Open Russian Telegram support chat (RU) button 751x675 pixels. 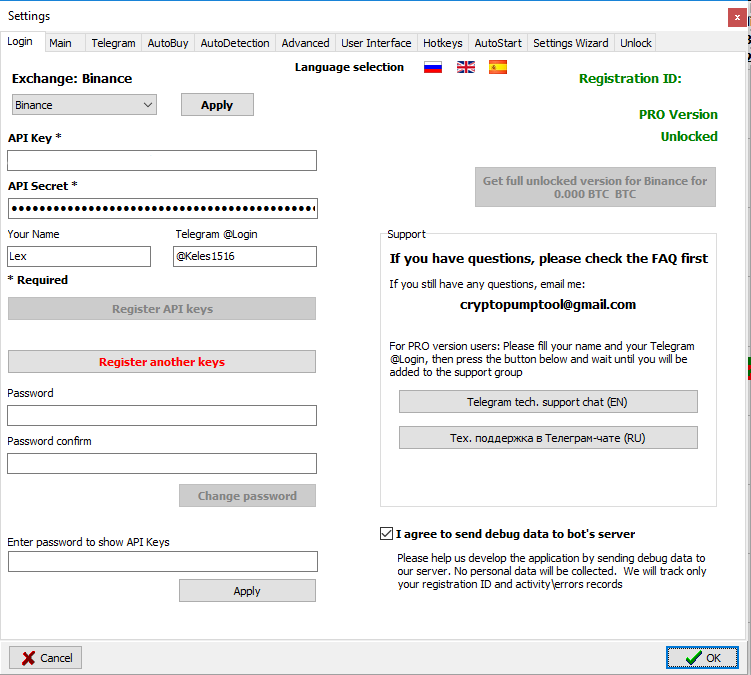click(548, 438)
